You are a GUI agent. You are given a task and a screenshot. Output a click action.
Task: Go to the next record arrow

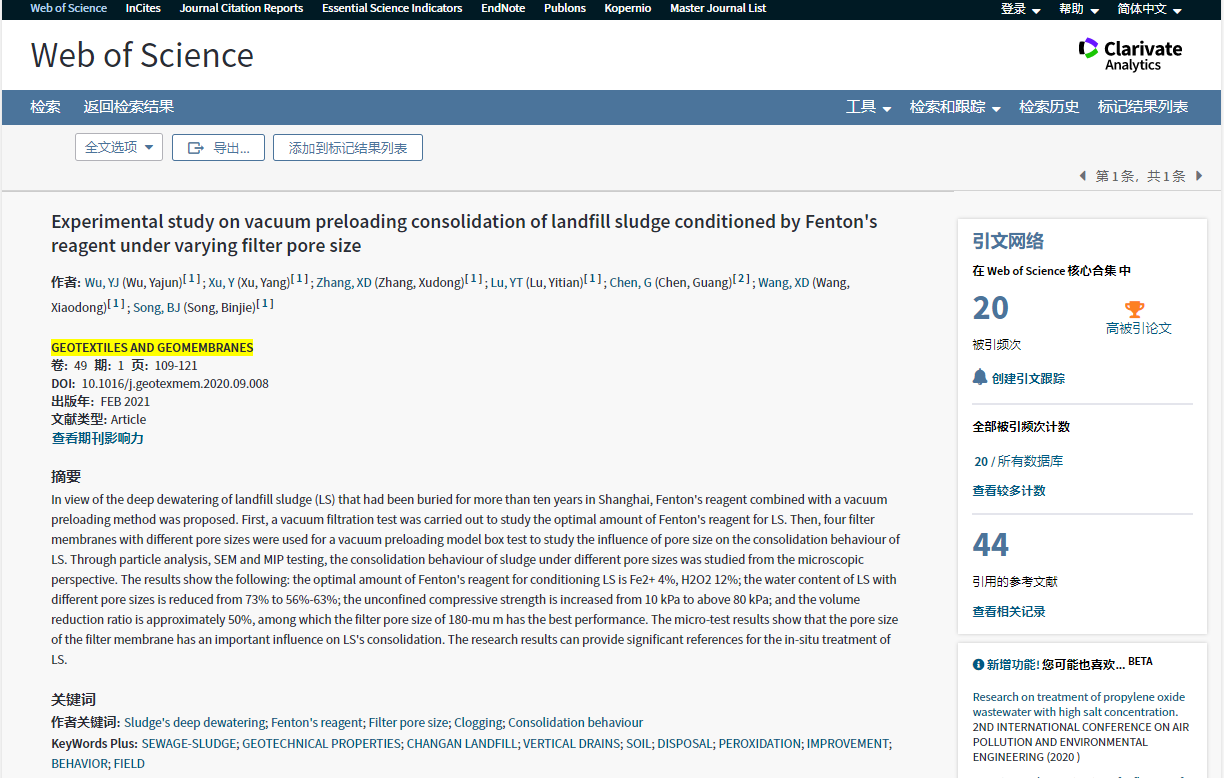pyautogui.click(x=1199, y=176)
